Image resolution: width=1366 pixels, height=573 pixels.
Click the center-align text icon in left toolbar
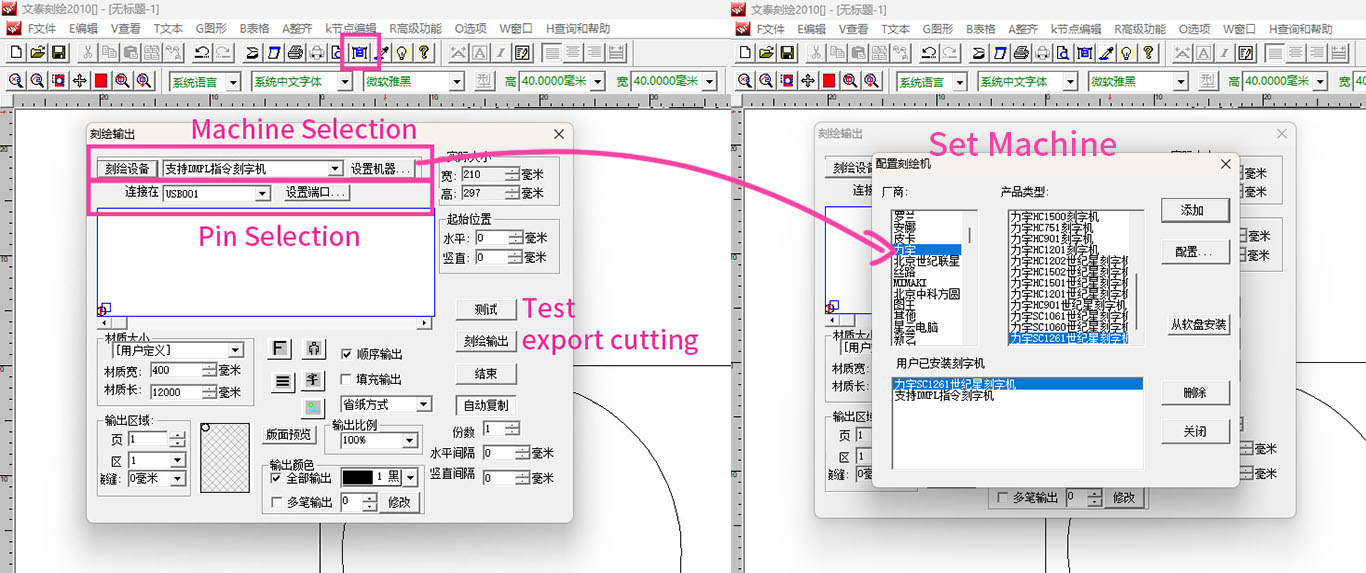pos(573,52)
